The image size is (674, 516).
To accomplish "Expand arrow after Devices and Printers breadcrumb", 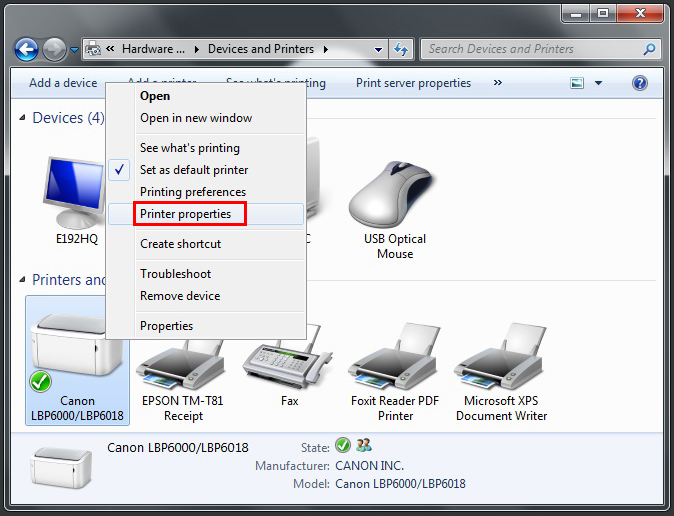I will coord(326,49).
